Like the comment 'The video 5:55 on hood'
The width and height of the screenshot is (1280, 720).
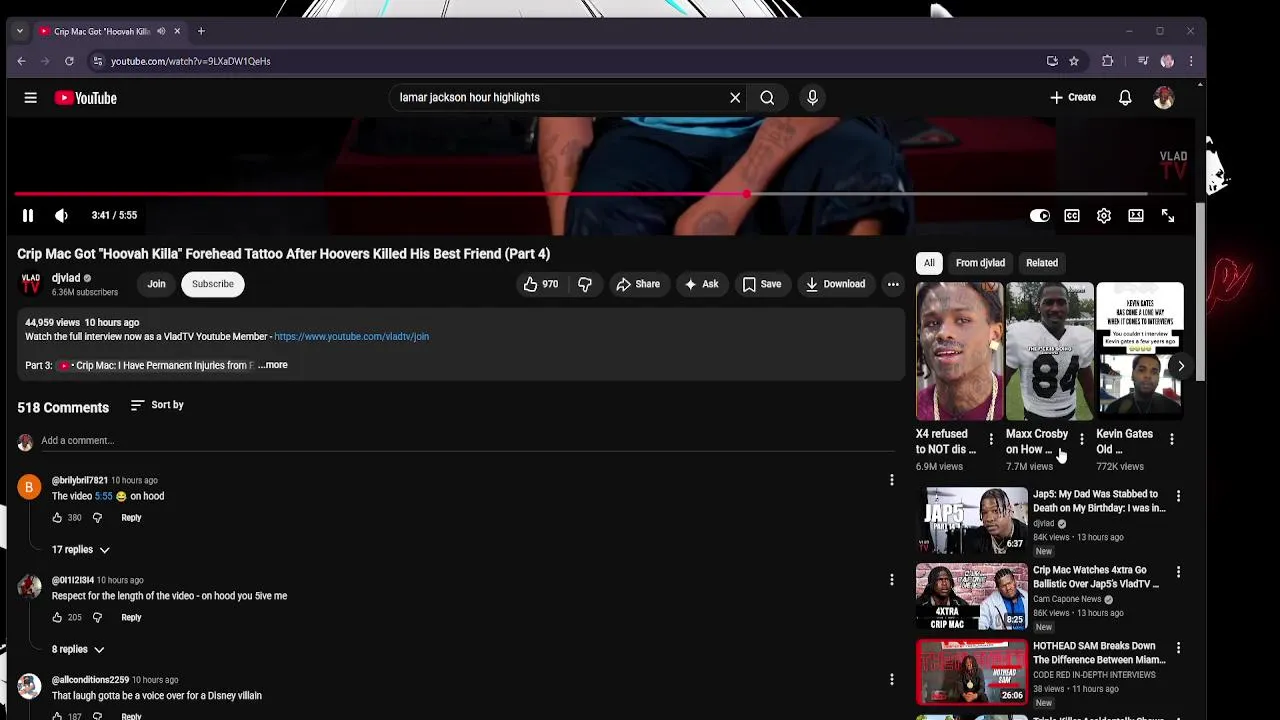pyautogui.click(x=57, y=518)
